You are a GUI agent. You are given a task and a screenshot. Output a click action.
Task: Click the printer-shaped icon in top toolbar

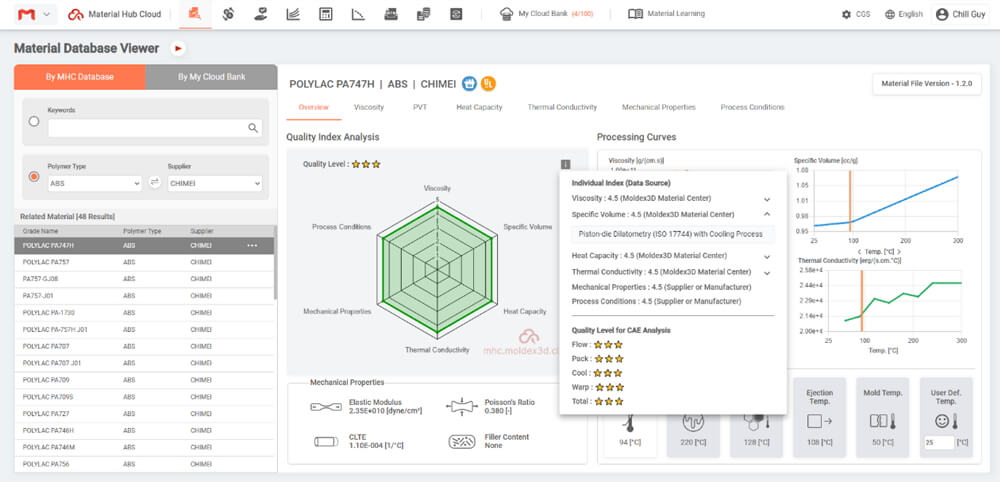pos(391,14)
